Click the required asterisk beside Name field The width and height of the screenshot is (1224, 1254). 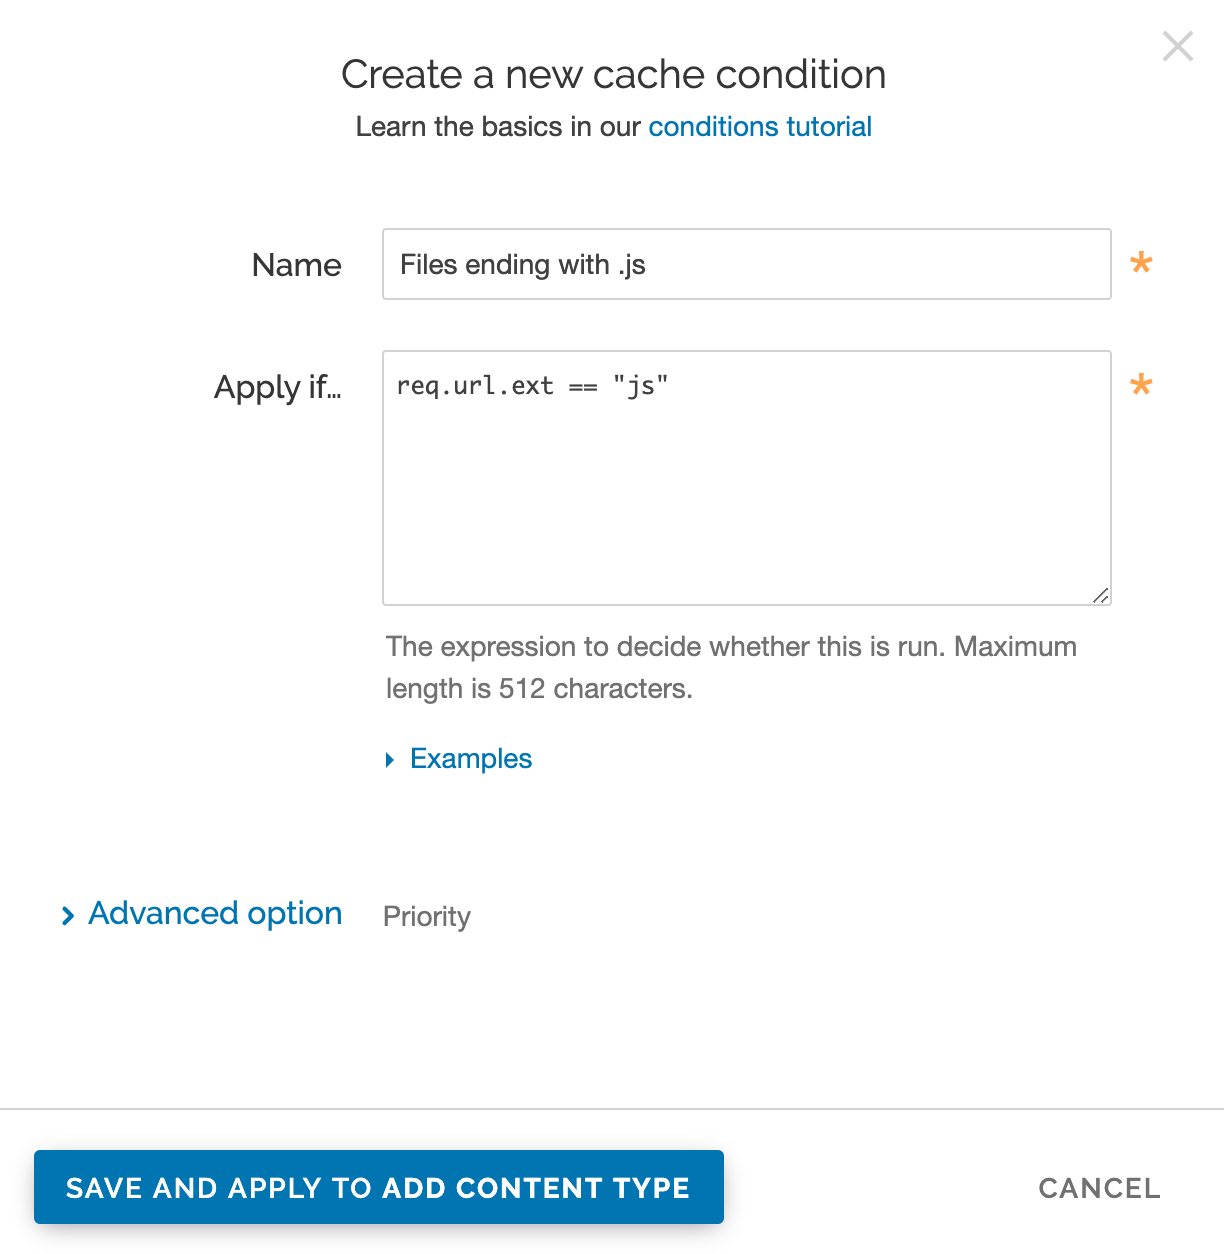click(x=1141, y=264)
